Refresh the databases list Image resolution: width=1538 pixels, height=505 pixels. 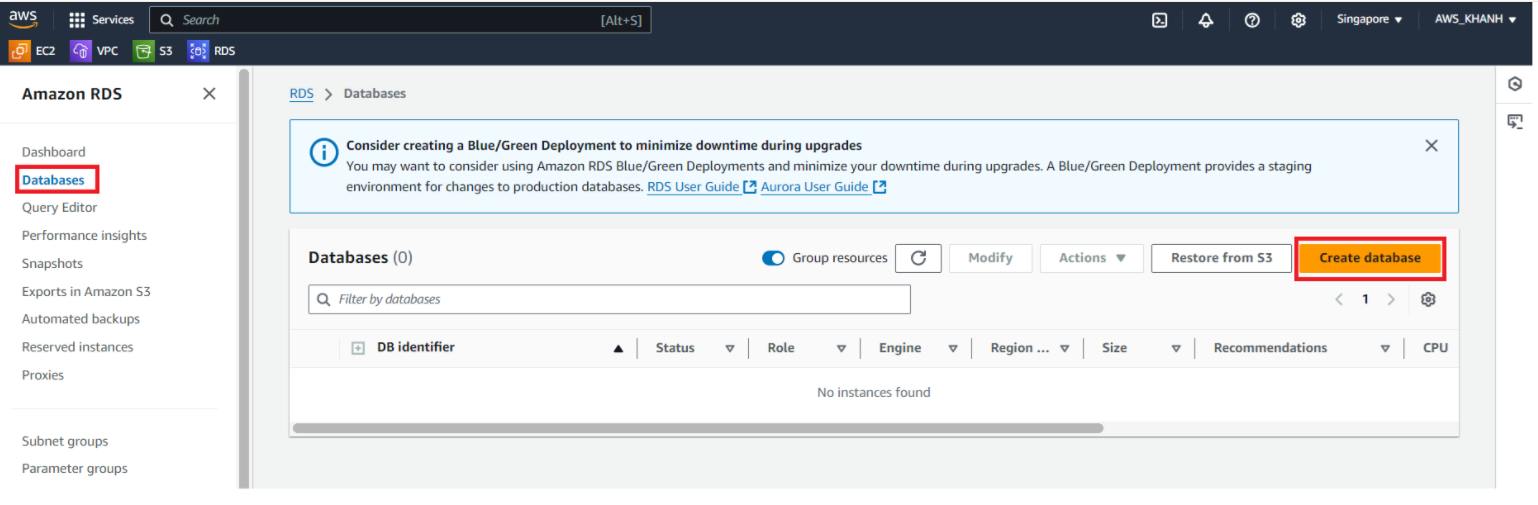(918, 258)
